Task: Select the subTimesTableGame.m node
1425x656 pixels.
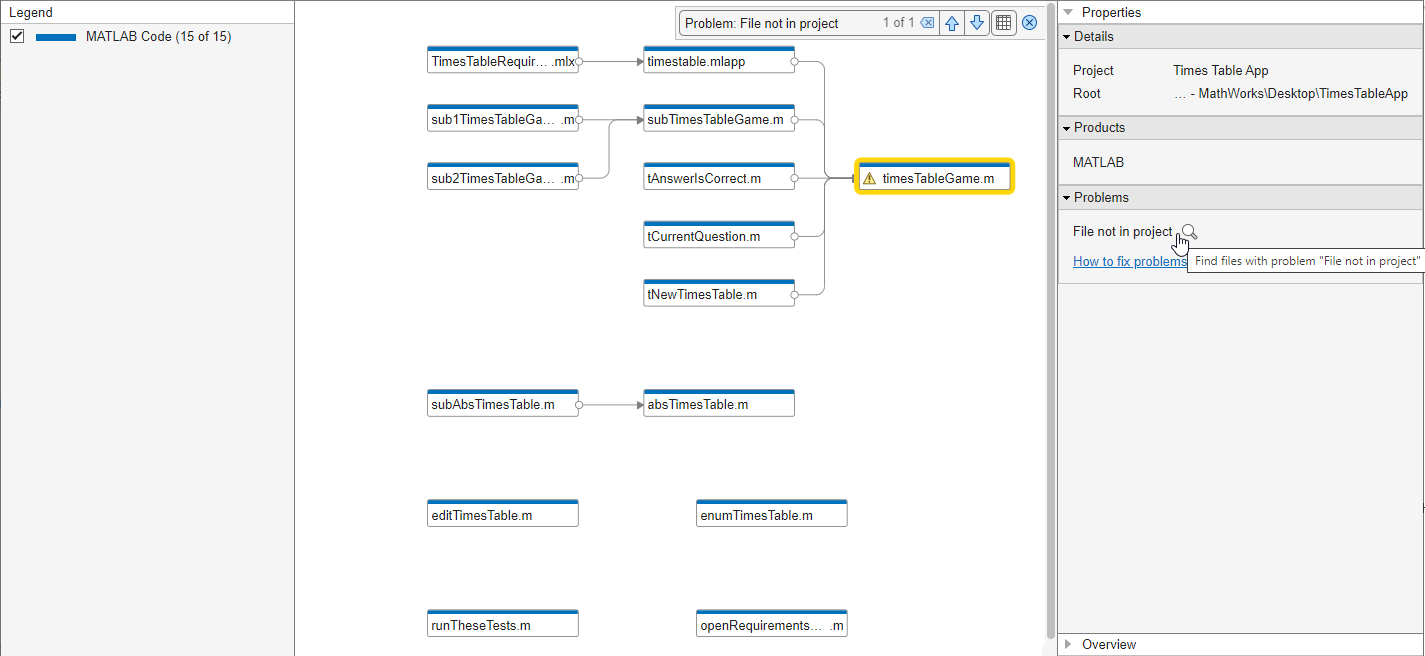Action: [x=719, y=120]
